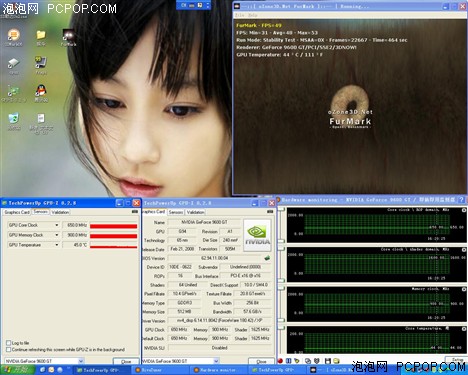The image size is (468, 375).
Task: Open the Recycle Bin desktop icon
Action: pos(14,121)
